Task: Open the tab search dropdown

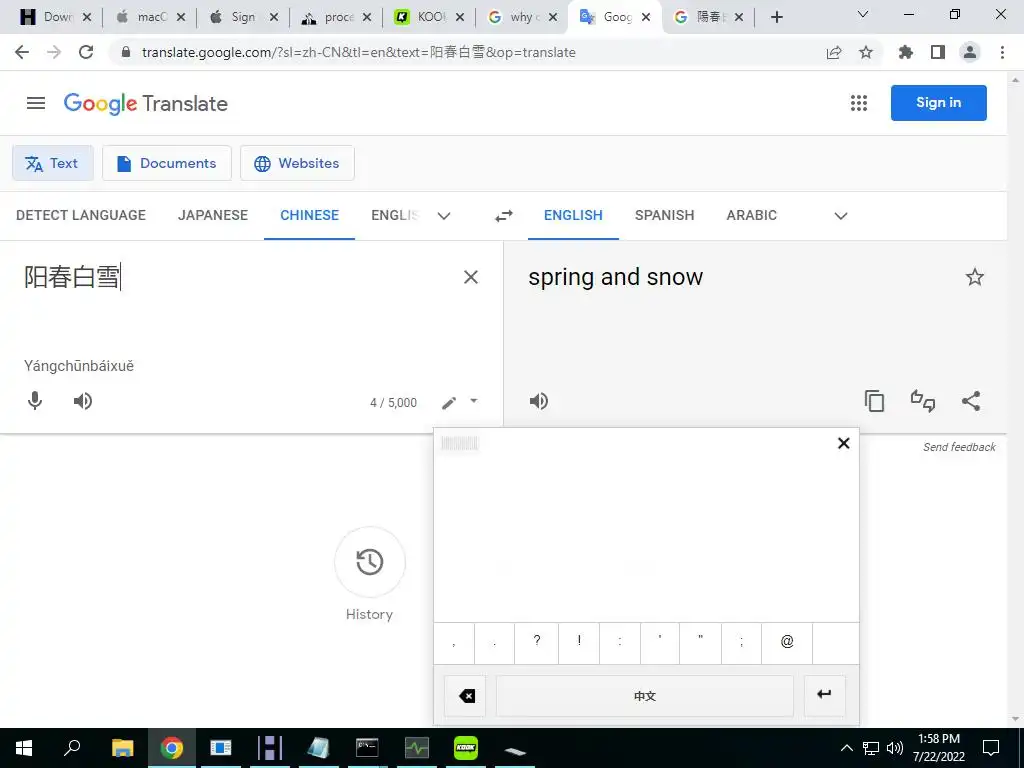Action: [863, 14]
